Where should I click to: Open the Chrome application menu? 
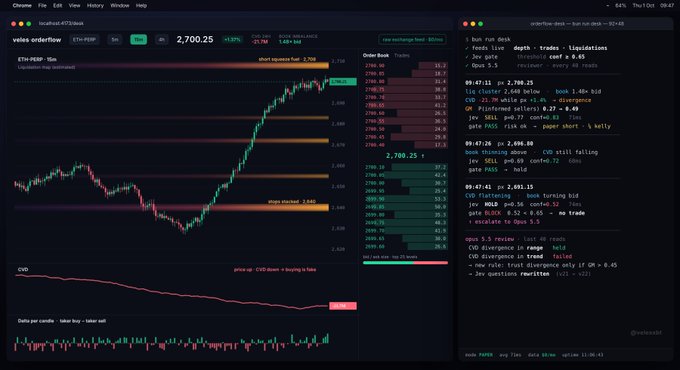pyautogui.click(x=22, y=6)
